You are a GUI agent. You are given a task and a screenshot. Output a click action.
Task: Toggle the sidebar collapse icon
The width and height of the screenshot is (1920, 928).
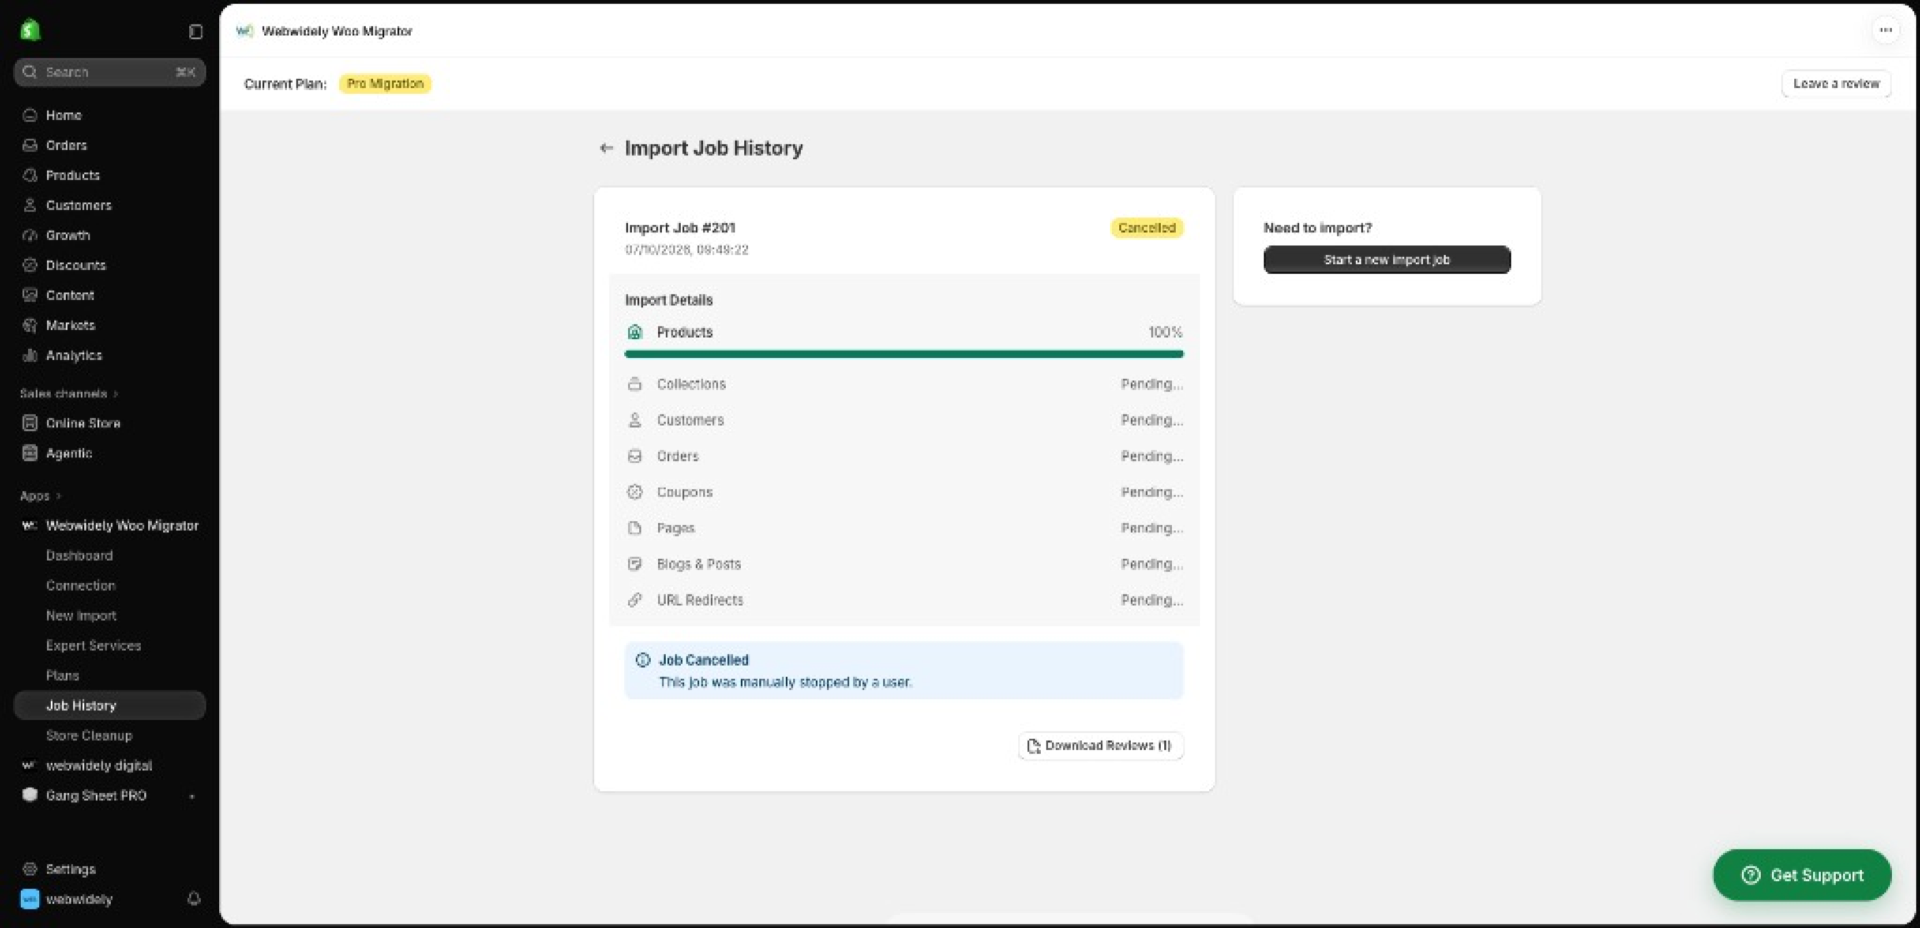point(196,32)
